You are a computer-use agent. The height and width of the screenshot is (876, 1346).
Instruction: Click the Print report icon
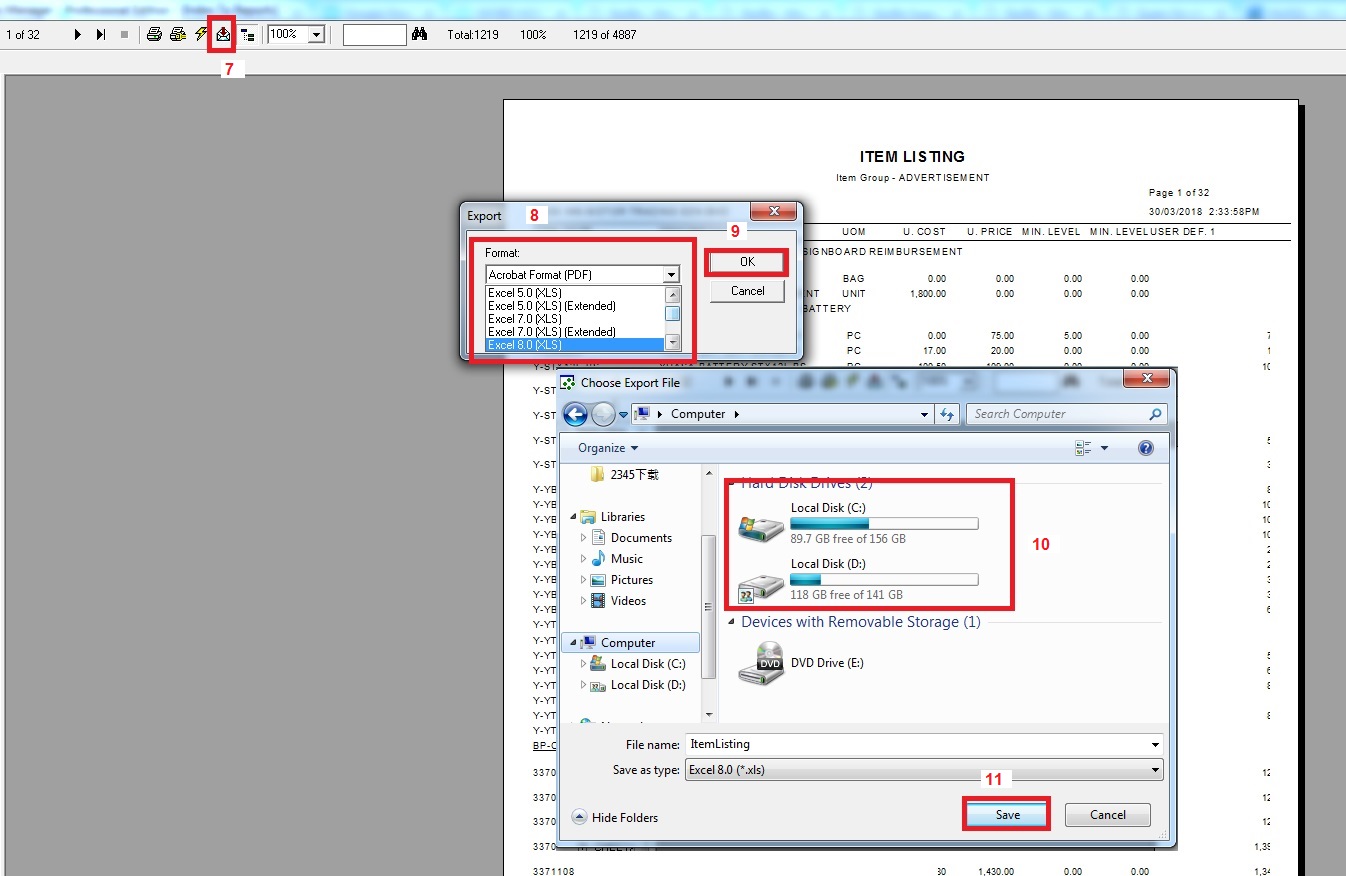(x=154, y=34)
